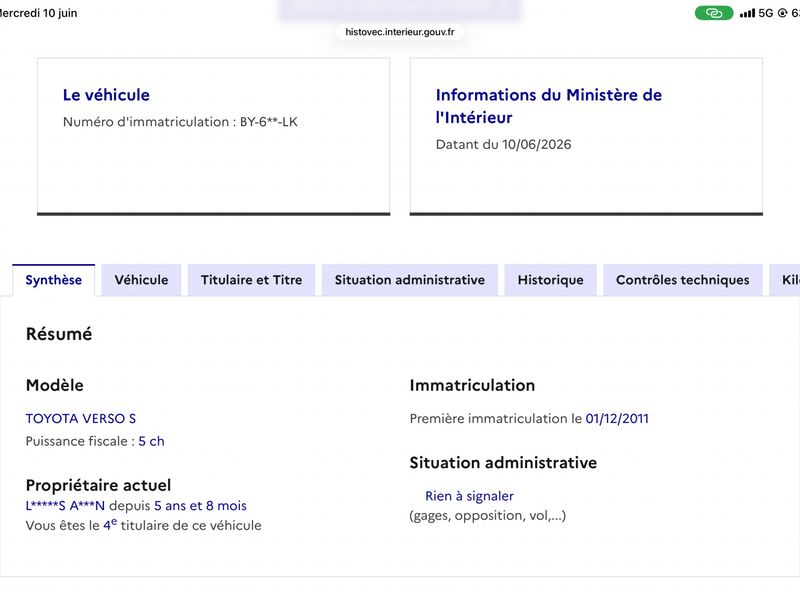Tap the green personal hotspot link icon
This screenshot has width=800, height=600.
[714, 13]
